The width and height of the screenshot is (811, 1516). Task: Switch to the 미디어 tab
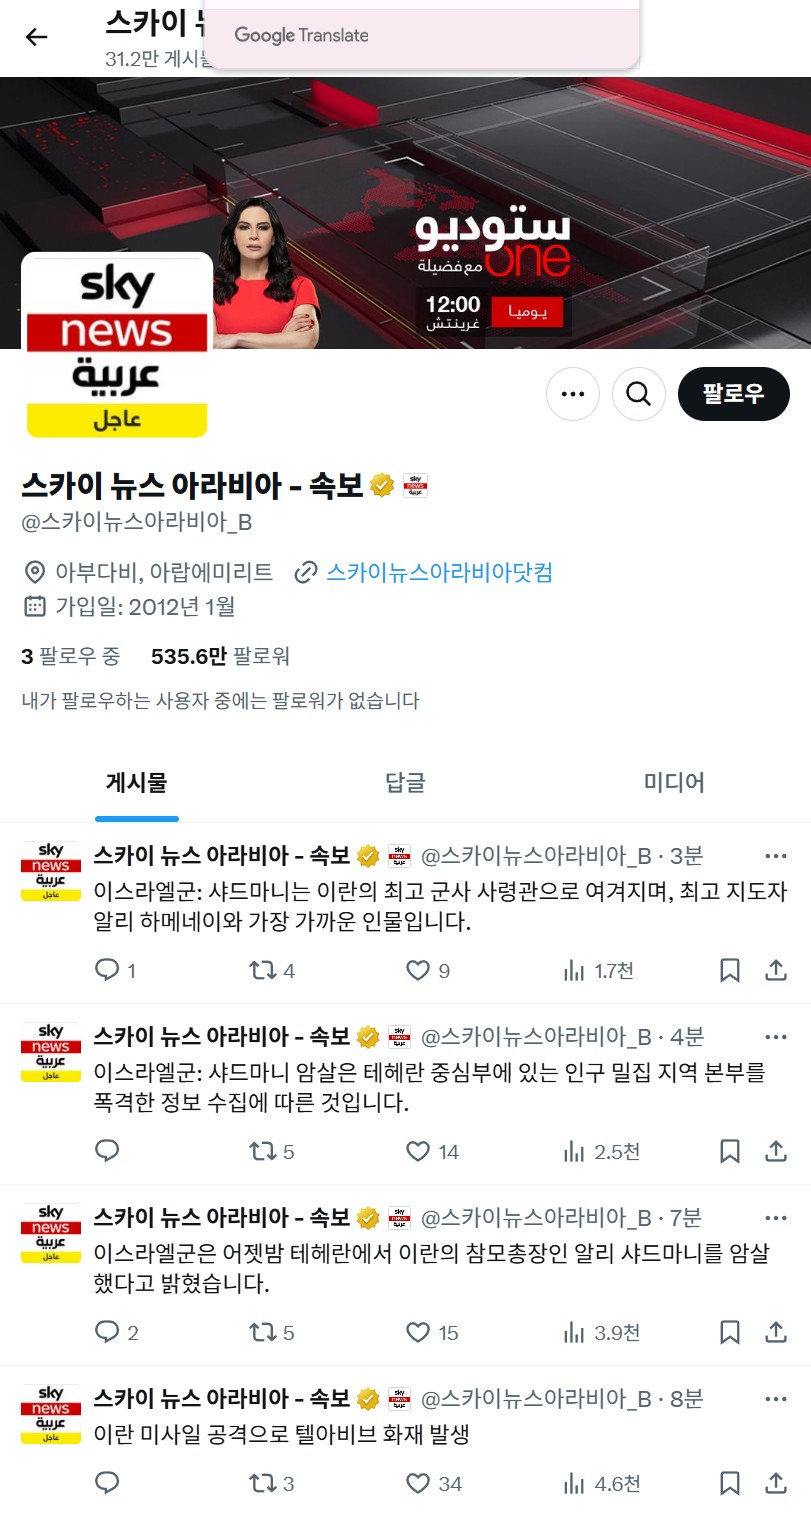(674, 782)
